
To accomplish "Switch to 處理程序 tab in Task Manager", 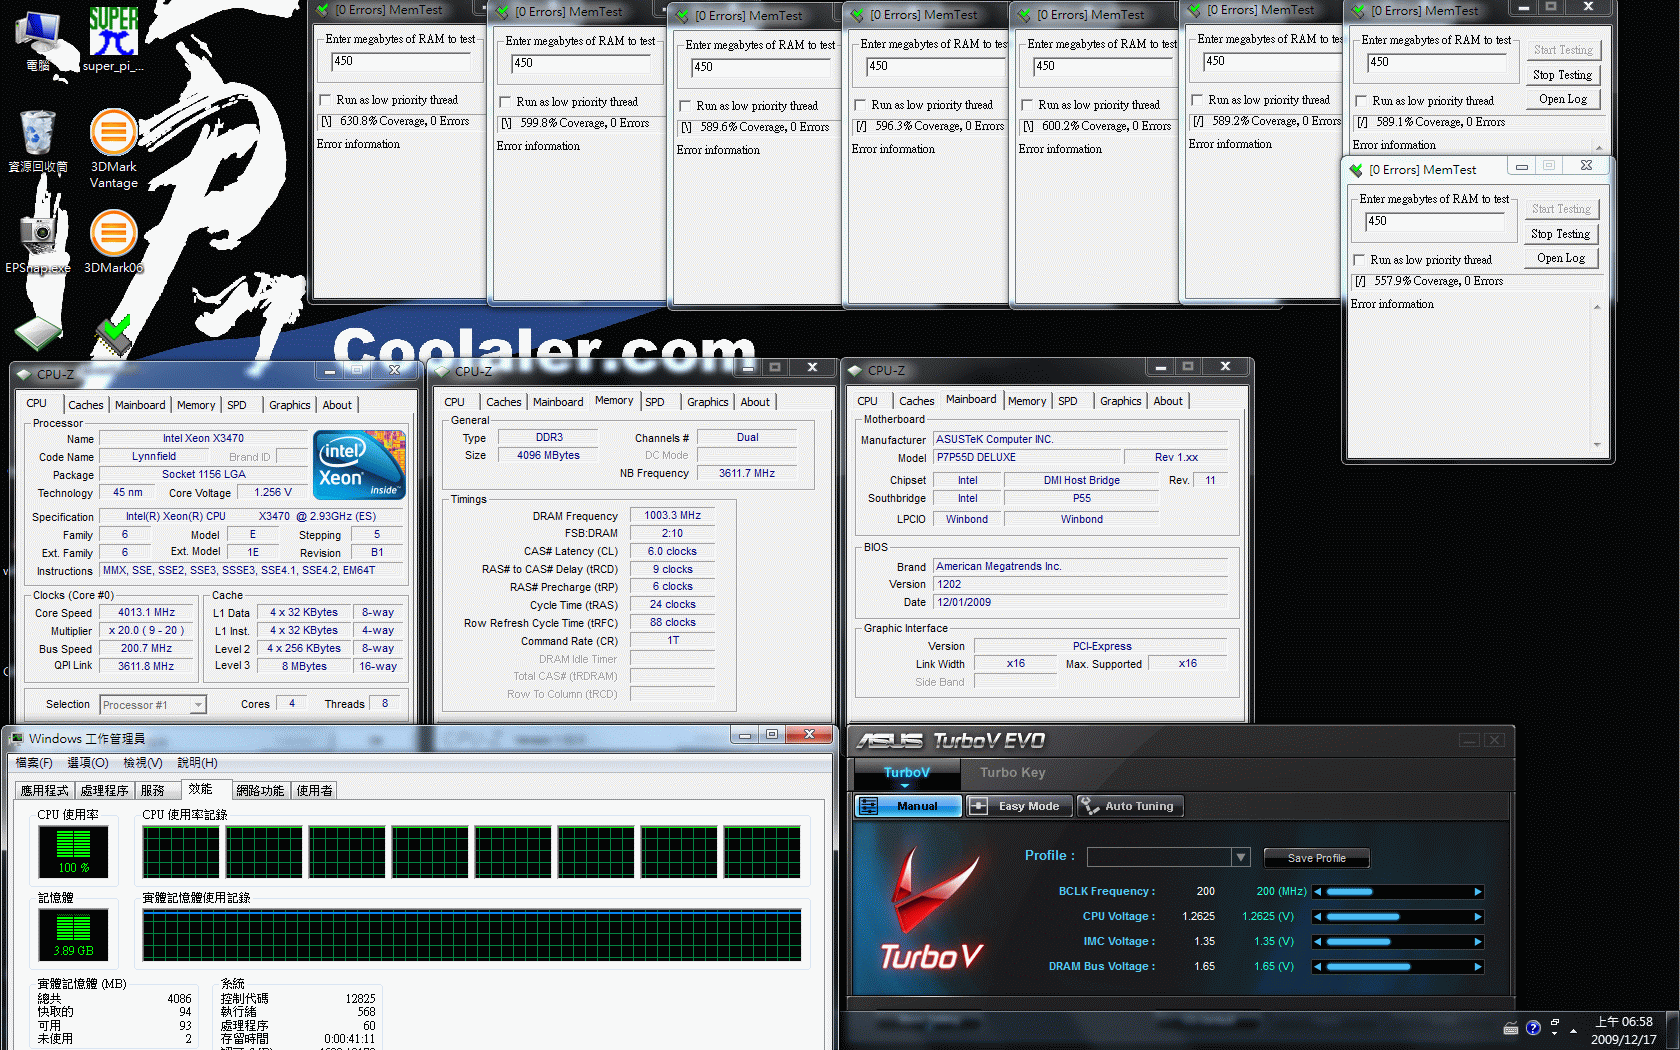I will [x=104, y=790].
